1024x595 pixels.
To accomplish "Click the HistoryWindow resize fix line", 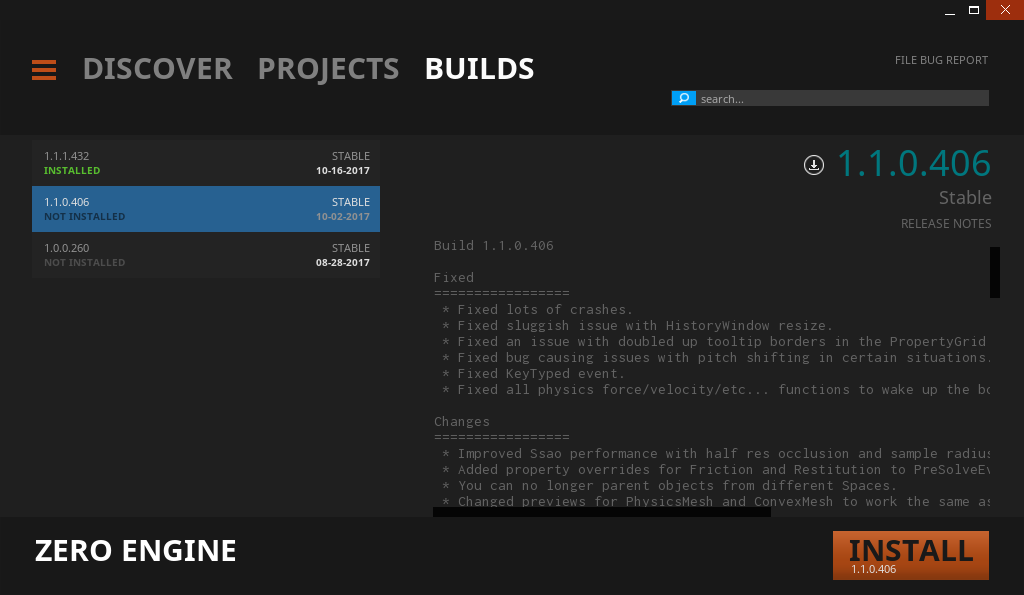I will coord(637,325).
